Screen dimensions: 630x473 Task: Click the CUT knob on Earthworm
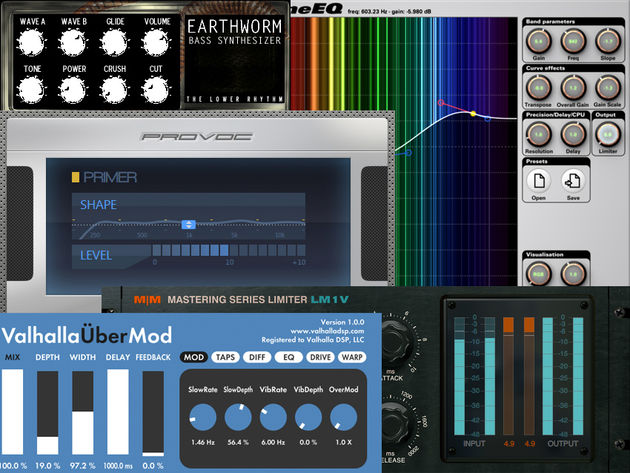coord(156,90)
